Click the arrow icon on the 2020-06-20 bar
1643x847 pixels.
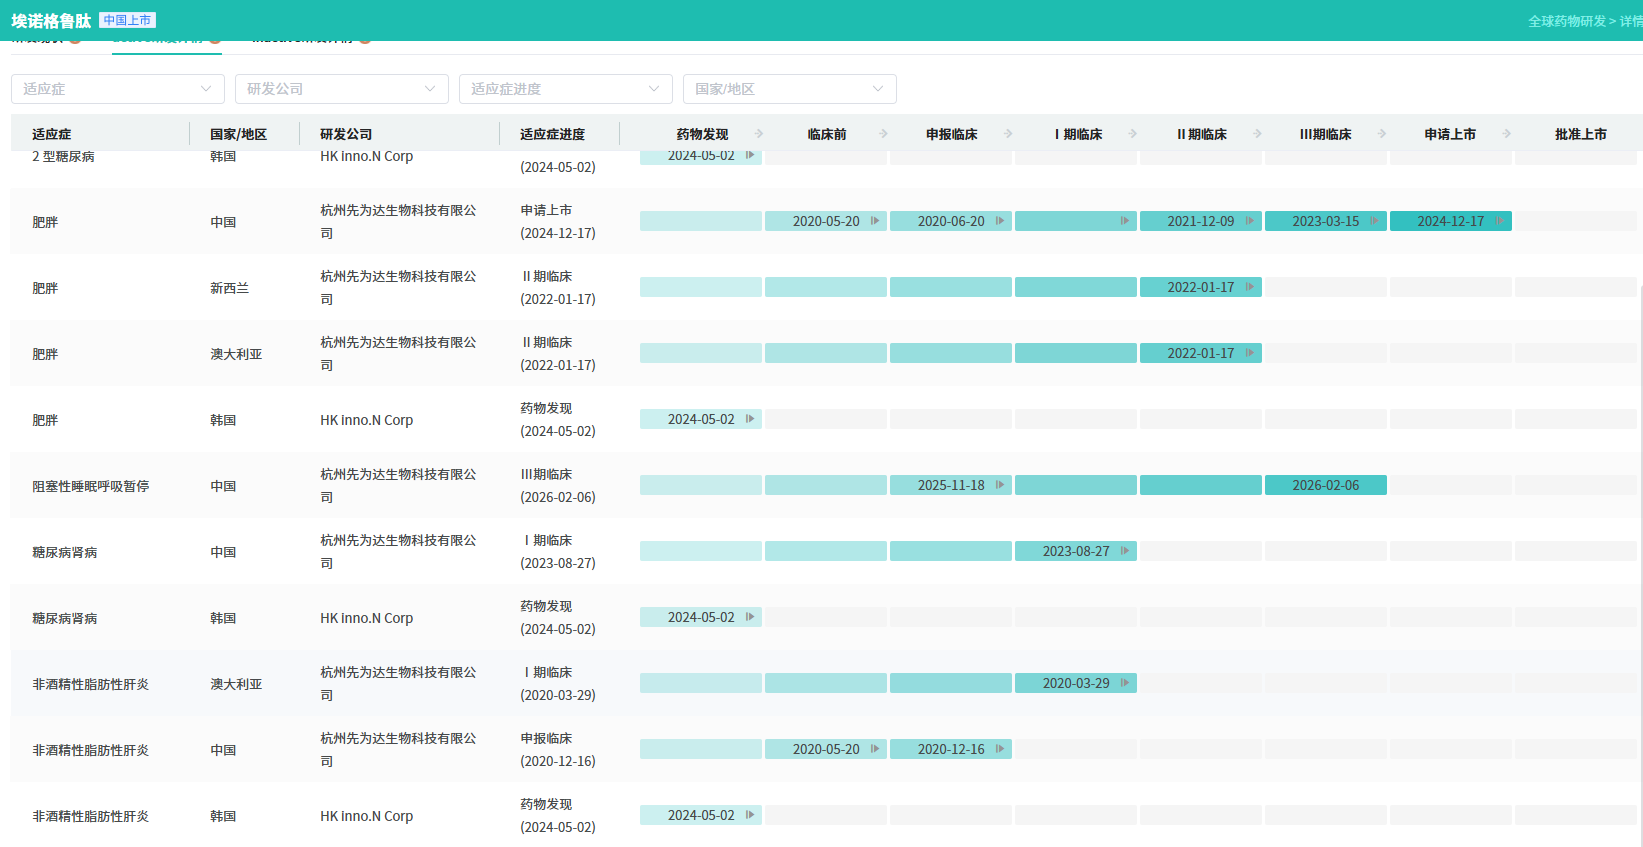coord(999,221)
